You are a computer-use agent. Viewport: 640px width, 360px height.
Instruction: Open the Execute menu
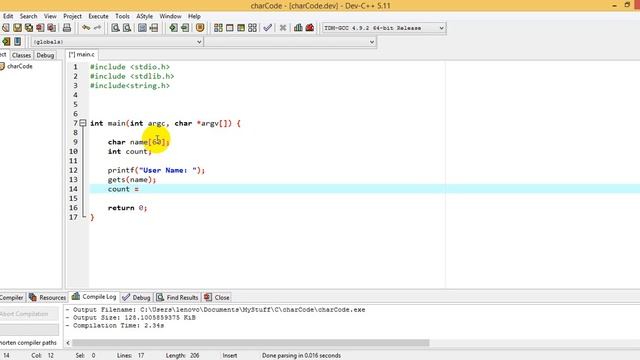click(x=98, y=16)
